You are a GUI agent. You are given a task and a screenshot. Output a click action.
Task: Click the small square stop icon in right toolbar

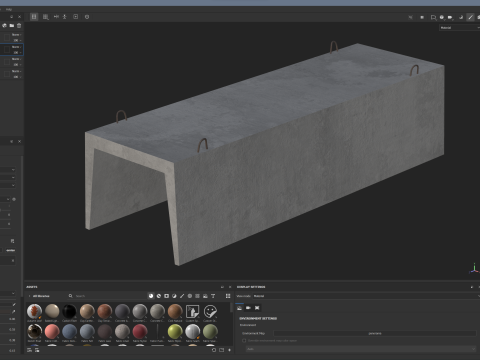point(422,17)
